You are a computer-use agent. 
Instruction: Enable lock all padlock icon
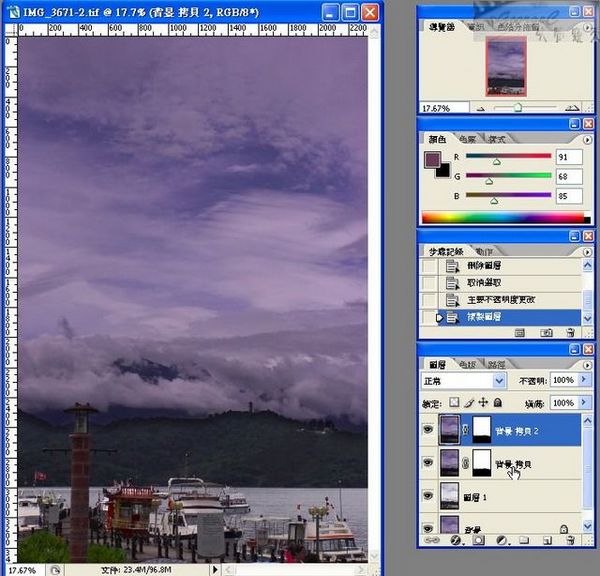(x=497, y=402)
